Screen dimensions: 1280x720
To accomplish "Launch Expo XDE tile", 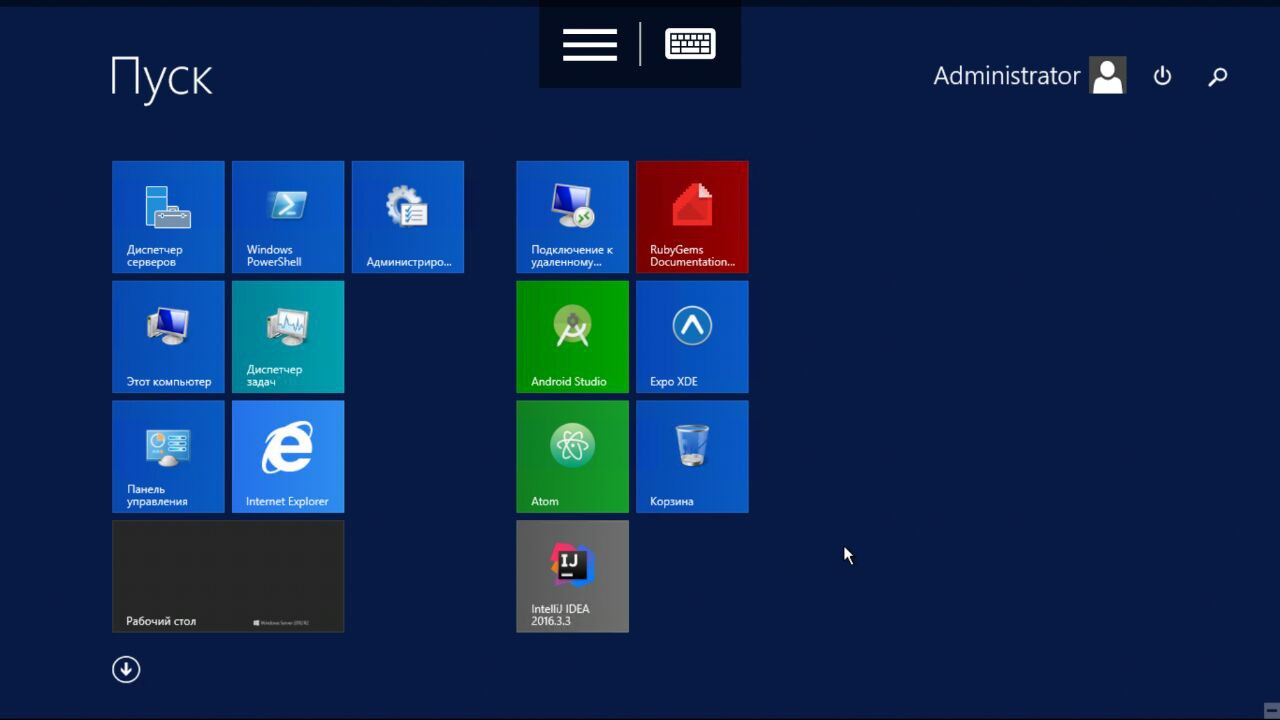I will pyautogui.click(x=692, y=337).
